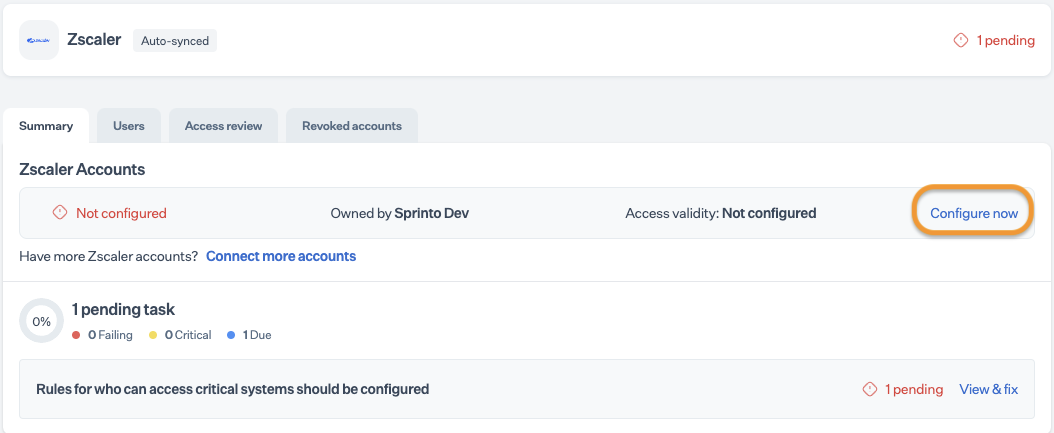Click the blue Due status dot
This screenshot has width=1054, height=433.
[231, 335]
